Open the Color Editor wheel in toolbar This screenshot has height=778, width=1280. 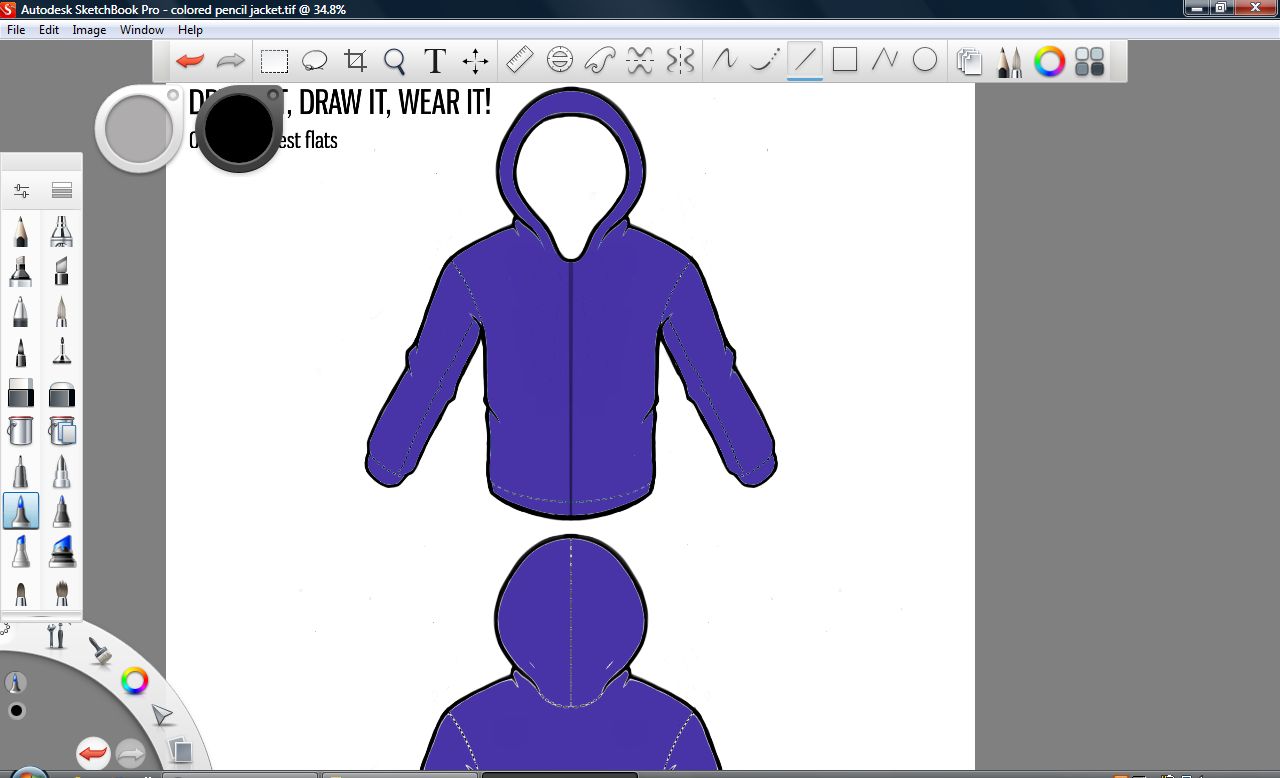click(1049, 62)
